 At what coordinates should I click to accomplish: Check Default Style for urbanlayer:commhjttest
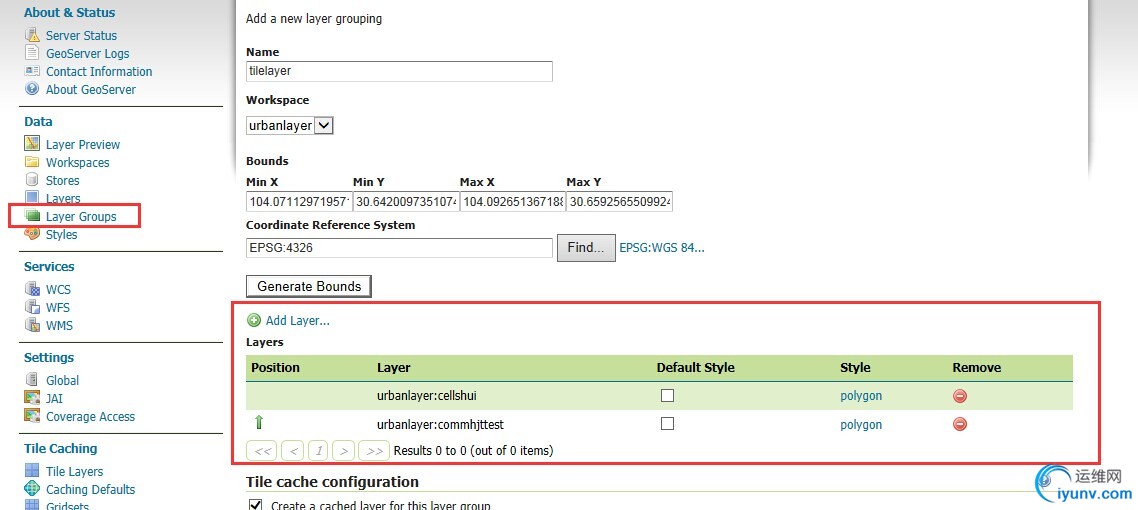[667, 424]
